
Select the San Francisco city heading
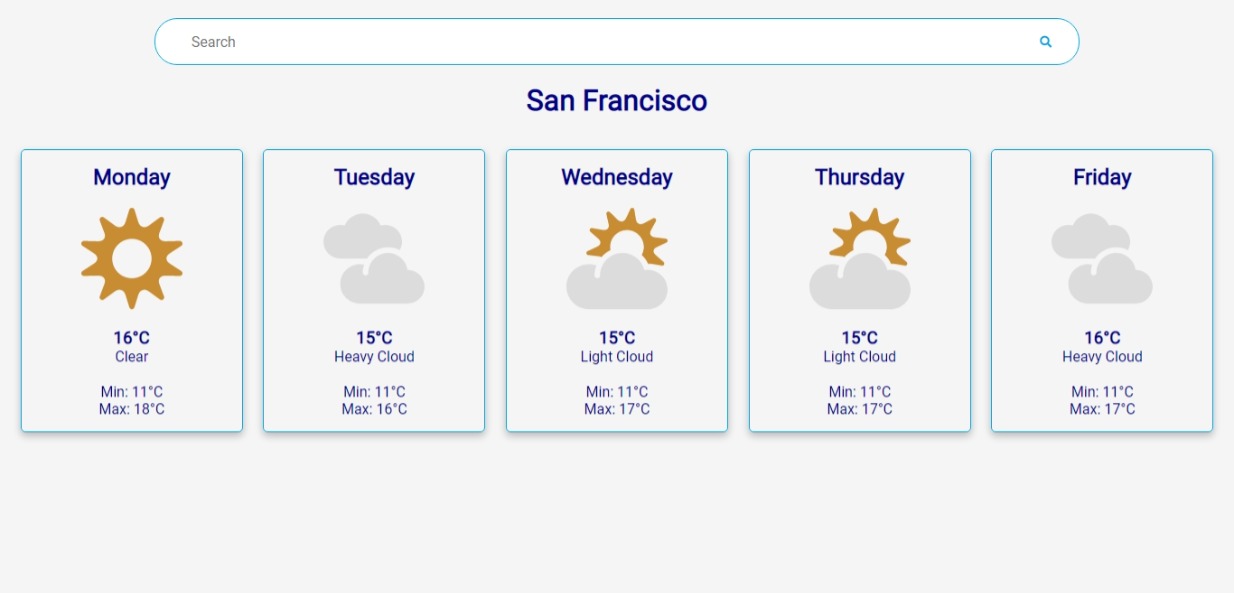click(x=616, y=100)
